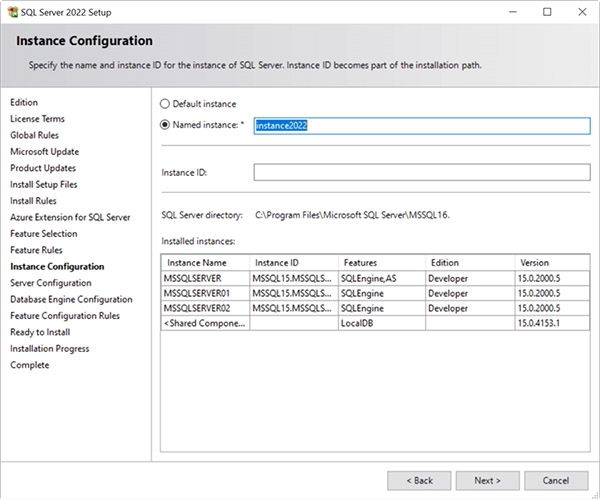Select the Default instance radio button
The height and width of the screenshot is (500, 600).
click(165, 104)
